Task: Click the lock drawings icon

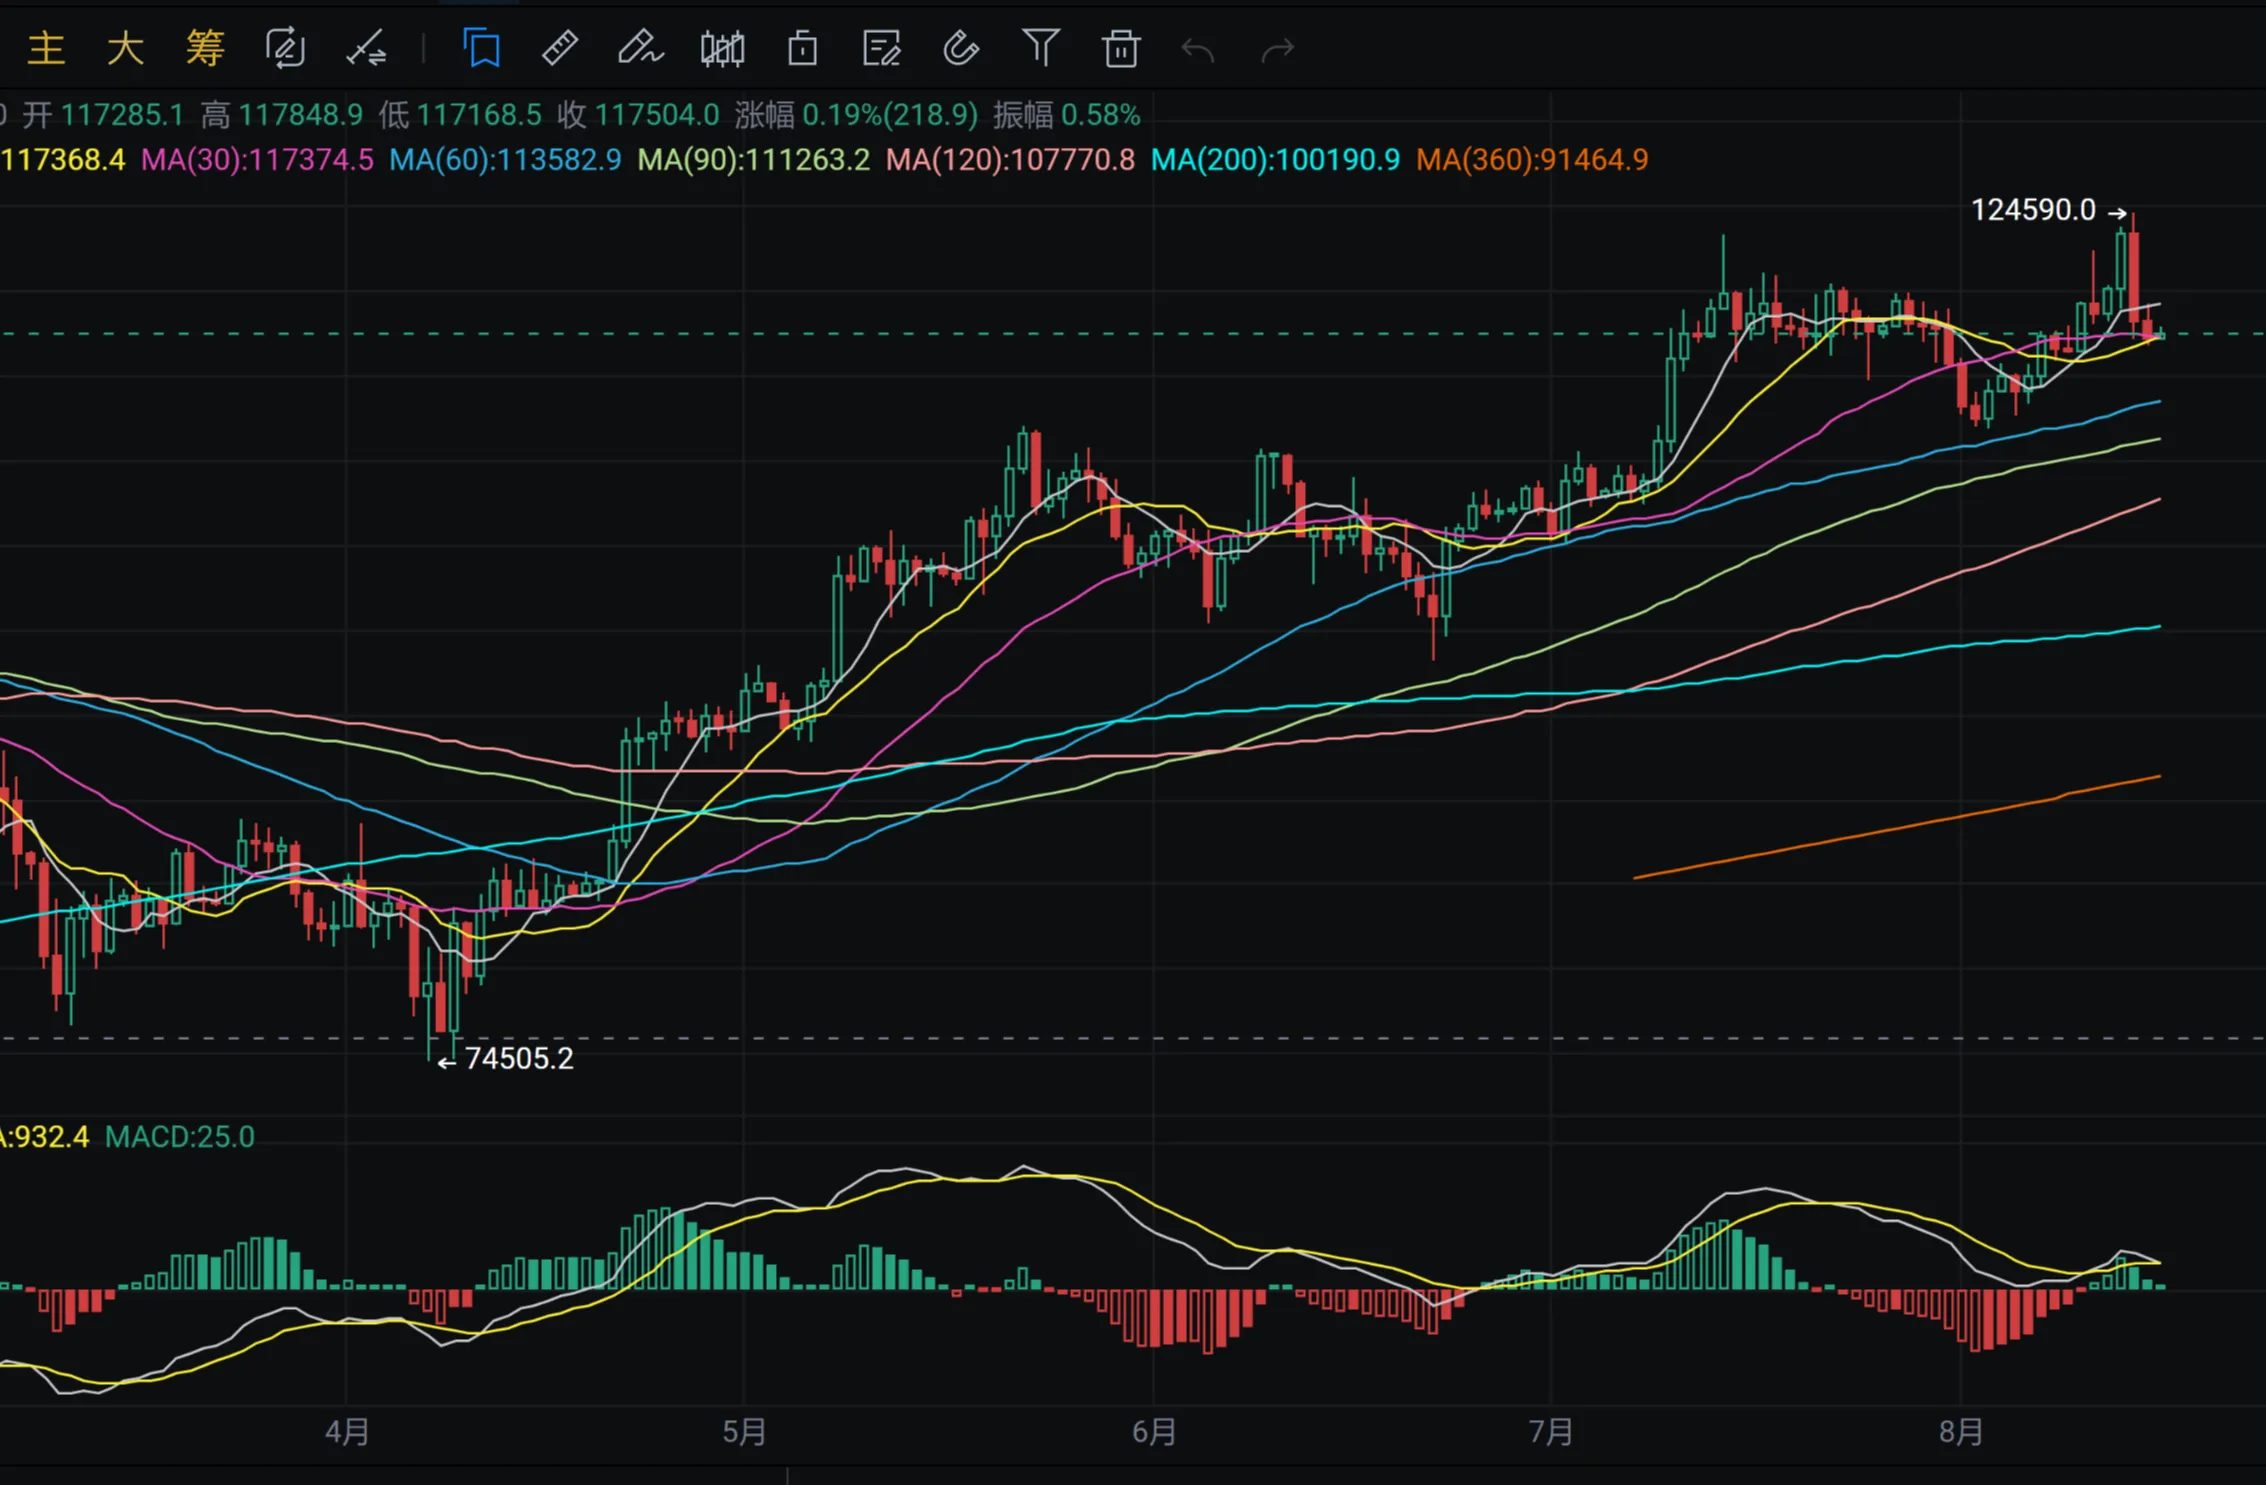Action: click(x=802, y=48)
